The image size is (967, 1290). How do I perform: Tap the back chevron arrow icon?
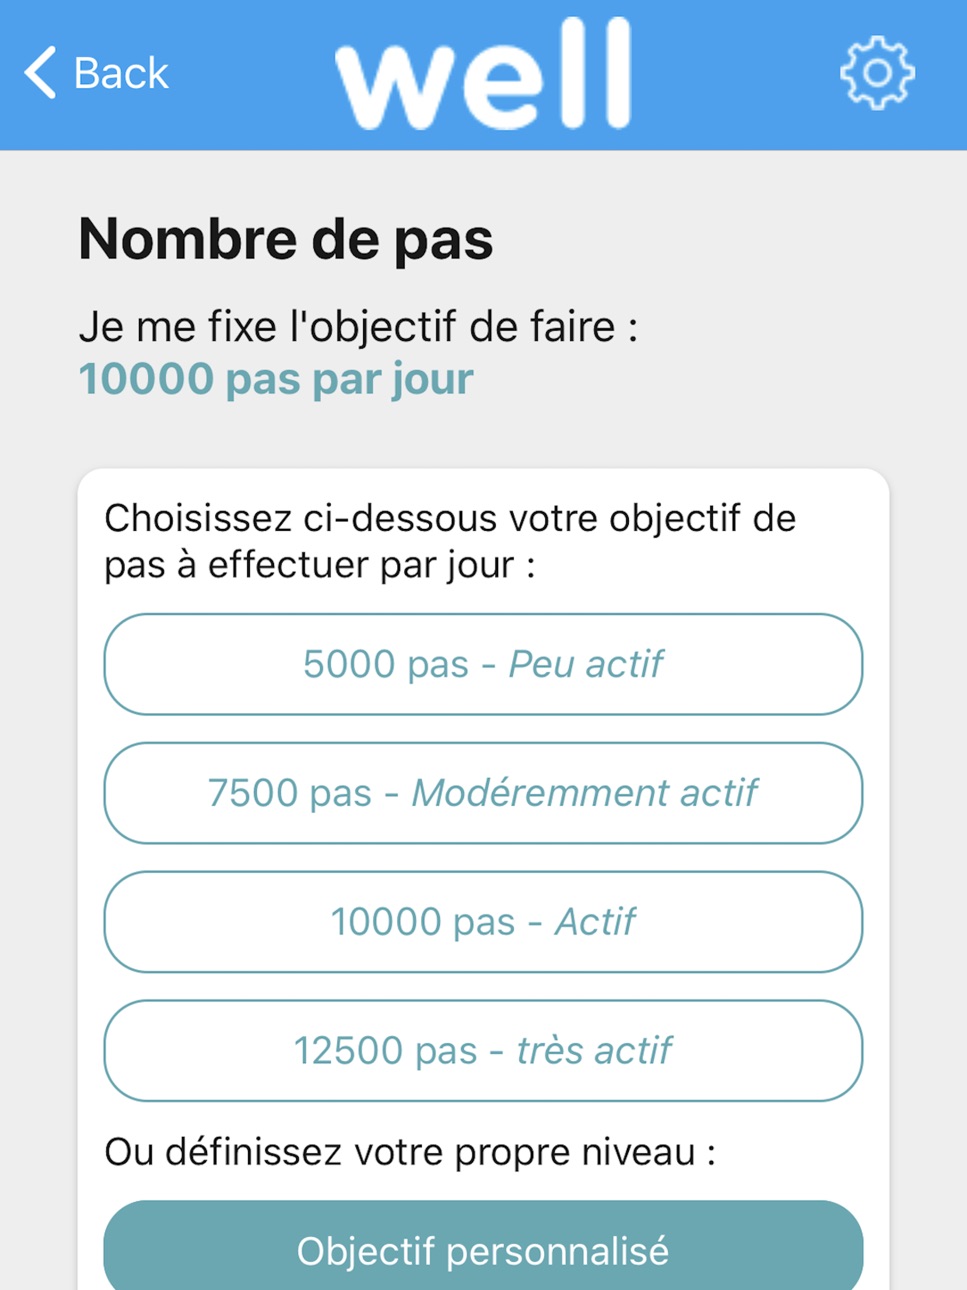click(x=40, y=73)
